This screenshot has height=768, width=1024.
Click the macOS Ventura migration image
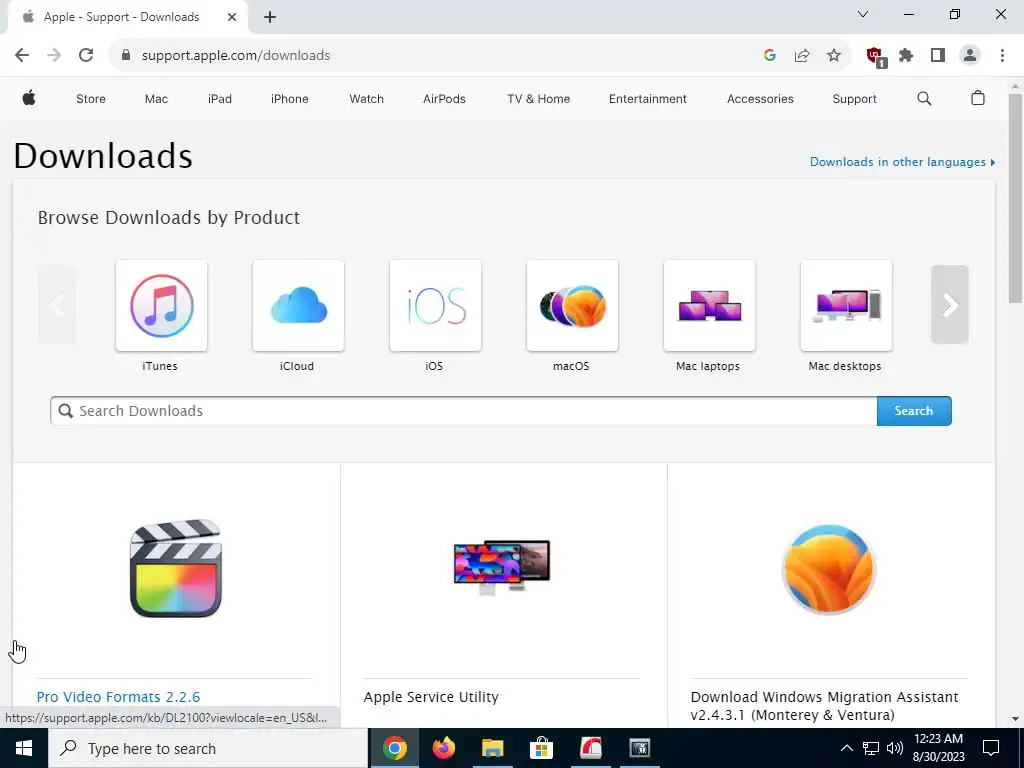[x=829, y=569]
